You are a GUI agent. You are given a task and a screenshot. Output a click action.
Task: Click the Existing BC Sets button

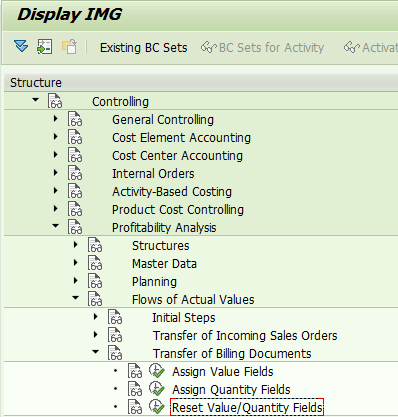coord(144,48)
